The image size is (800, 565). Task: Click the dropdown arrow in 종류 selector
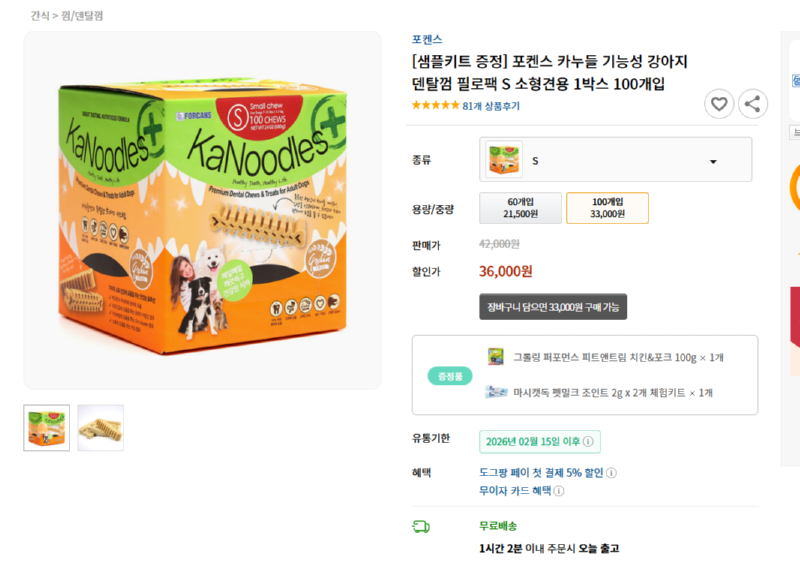pyautogui.click(x=713, y=162)
